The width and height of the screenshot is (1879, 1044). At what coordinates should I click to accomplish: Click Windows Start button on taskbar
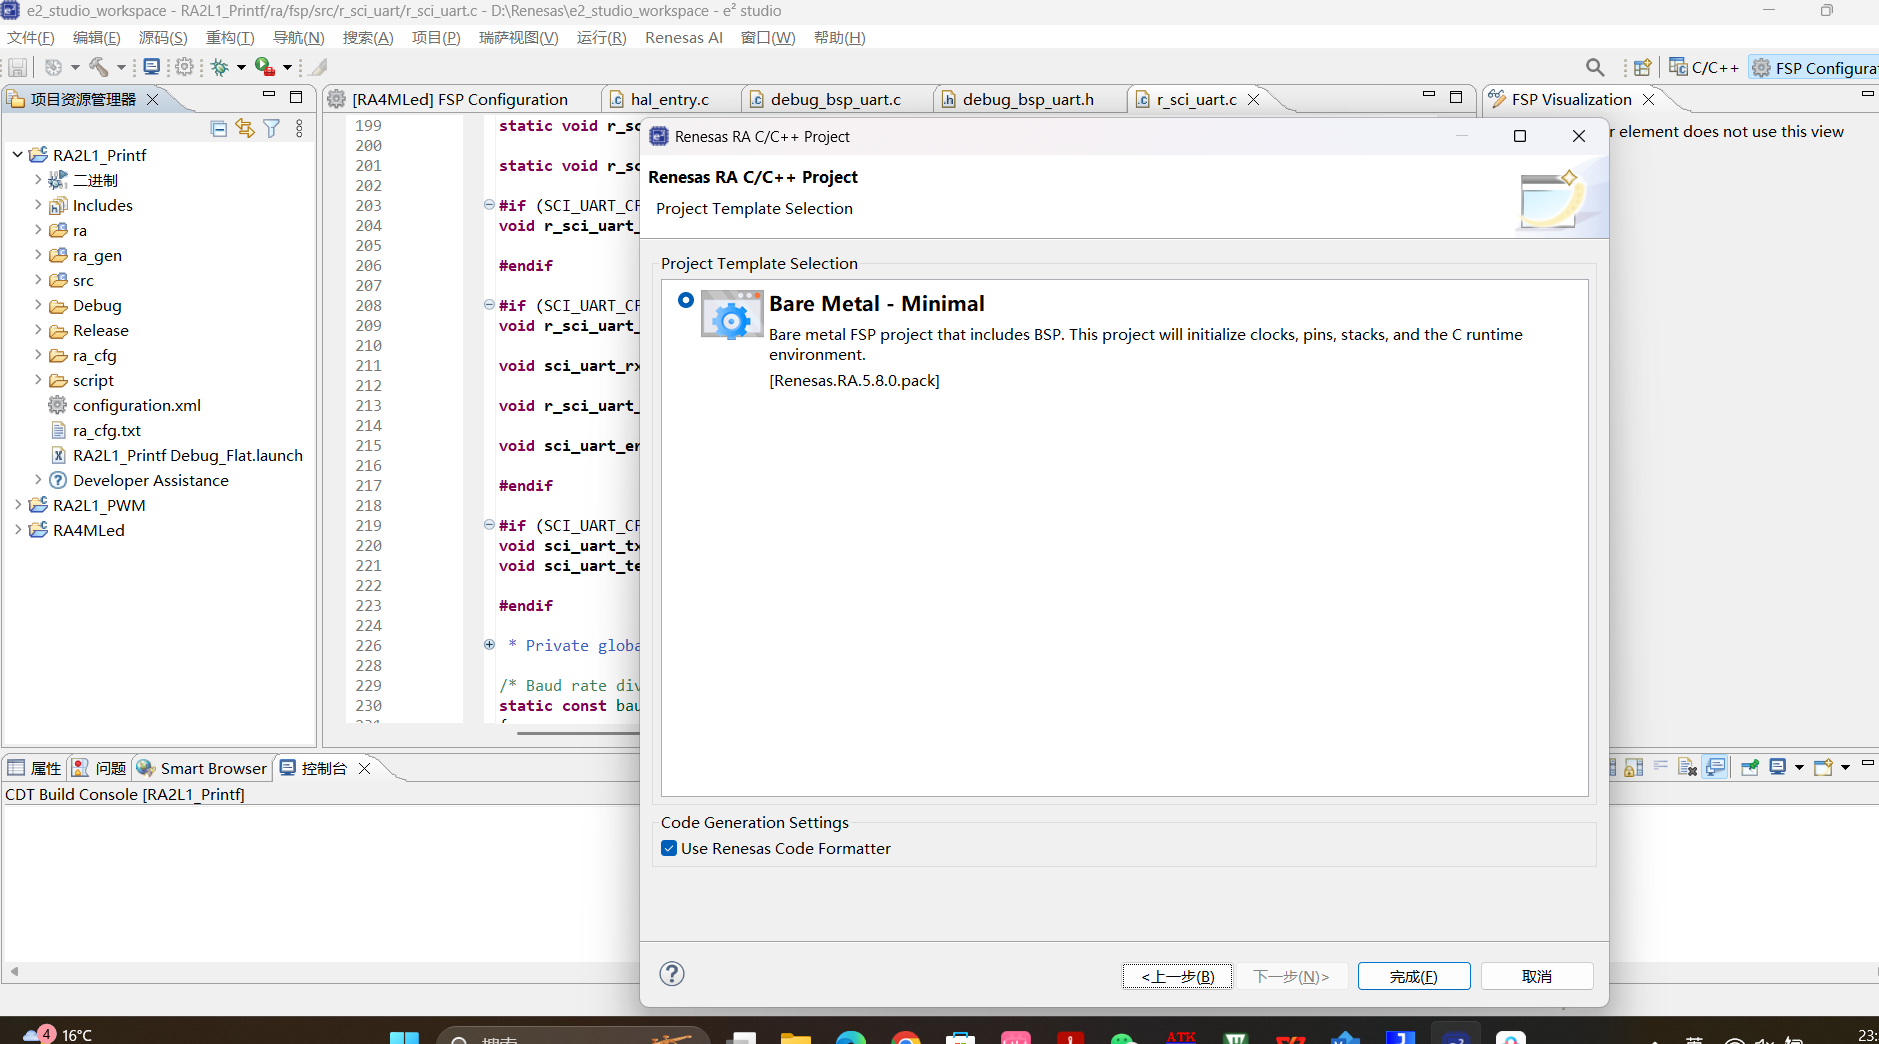coord(404,1037)
